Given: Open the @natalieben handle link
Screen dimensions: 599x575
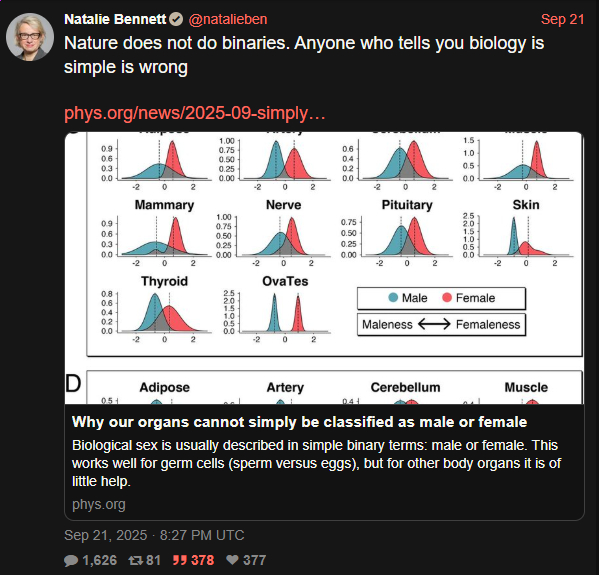Looking at the screenshot, I should [x=228, y=19].
